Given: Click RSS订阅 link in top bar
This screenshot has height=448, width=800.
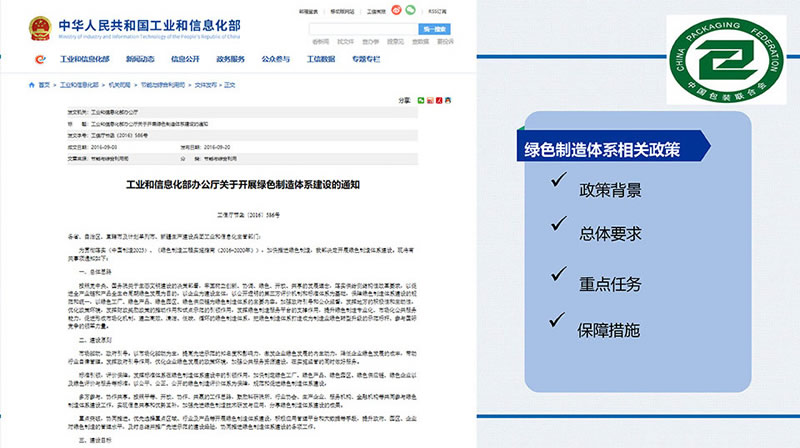Looking at the screenshot, I should click(x=437, y=11).
